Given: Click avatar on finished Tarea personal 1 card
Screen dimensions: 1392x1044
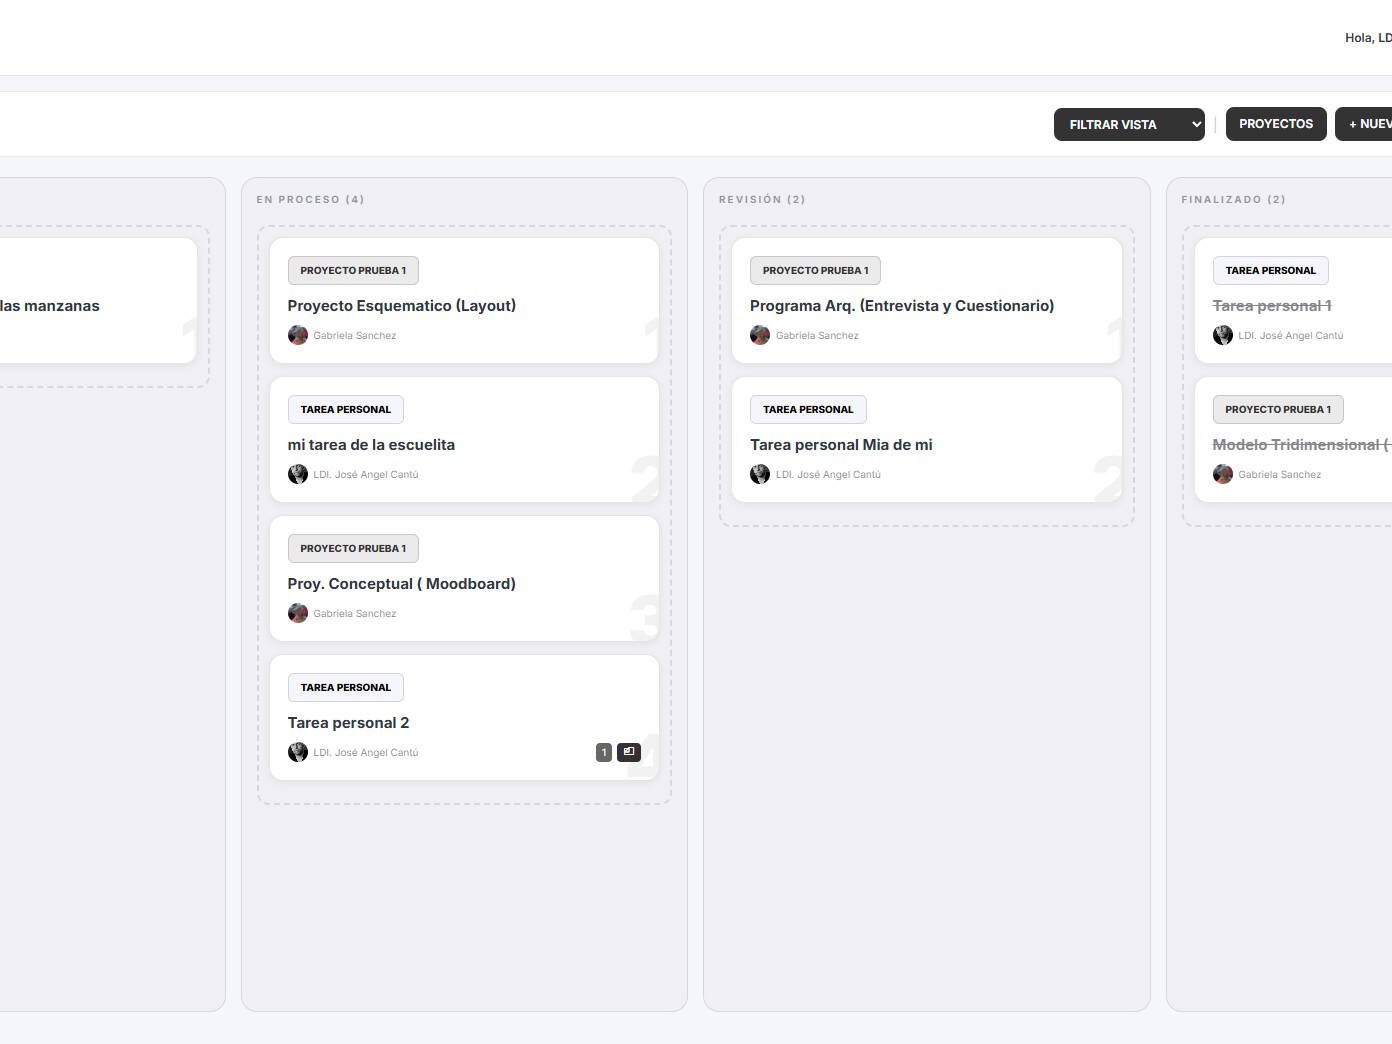Looking at the screenshot, I should point(1223,335).
